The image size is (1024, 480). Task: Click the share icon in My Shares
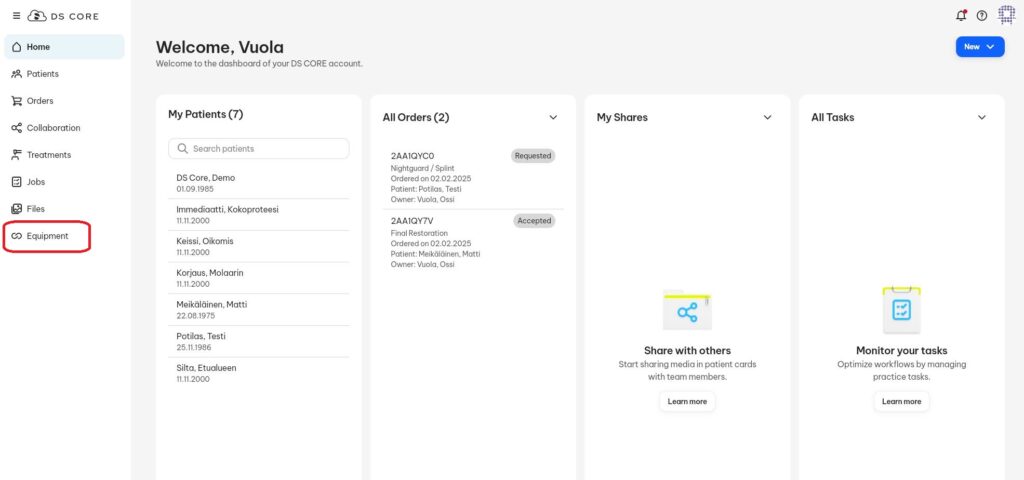[x=687, y=312]
